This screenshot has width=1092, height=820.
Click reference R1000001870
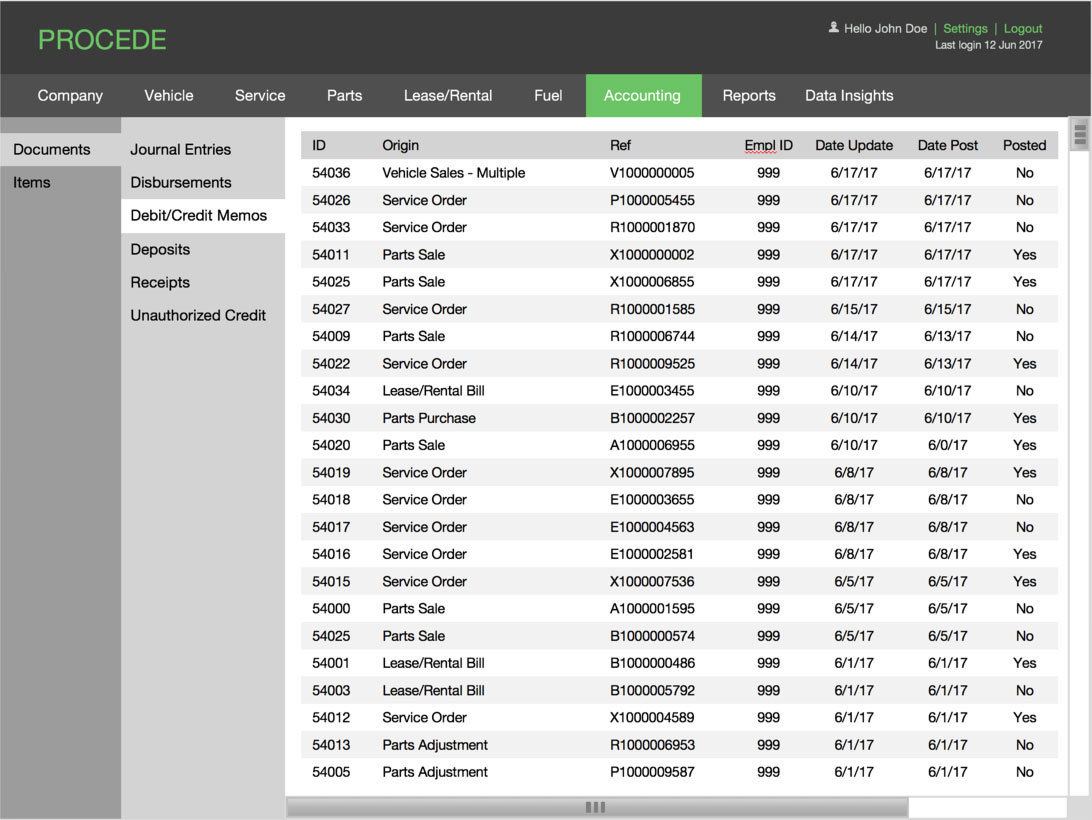(652, 227)
